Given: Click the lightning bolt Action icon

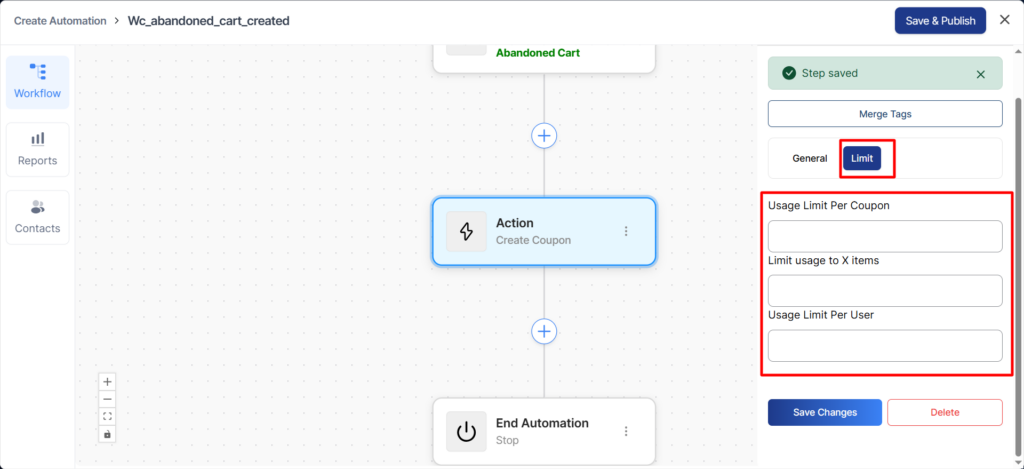Looking at the screenshot, I should [x=466, y=231].
